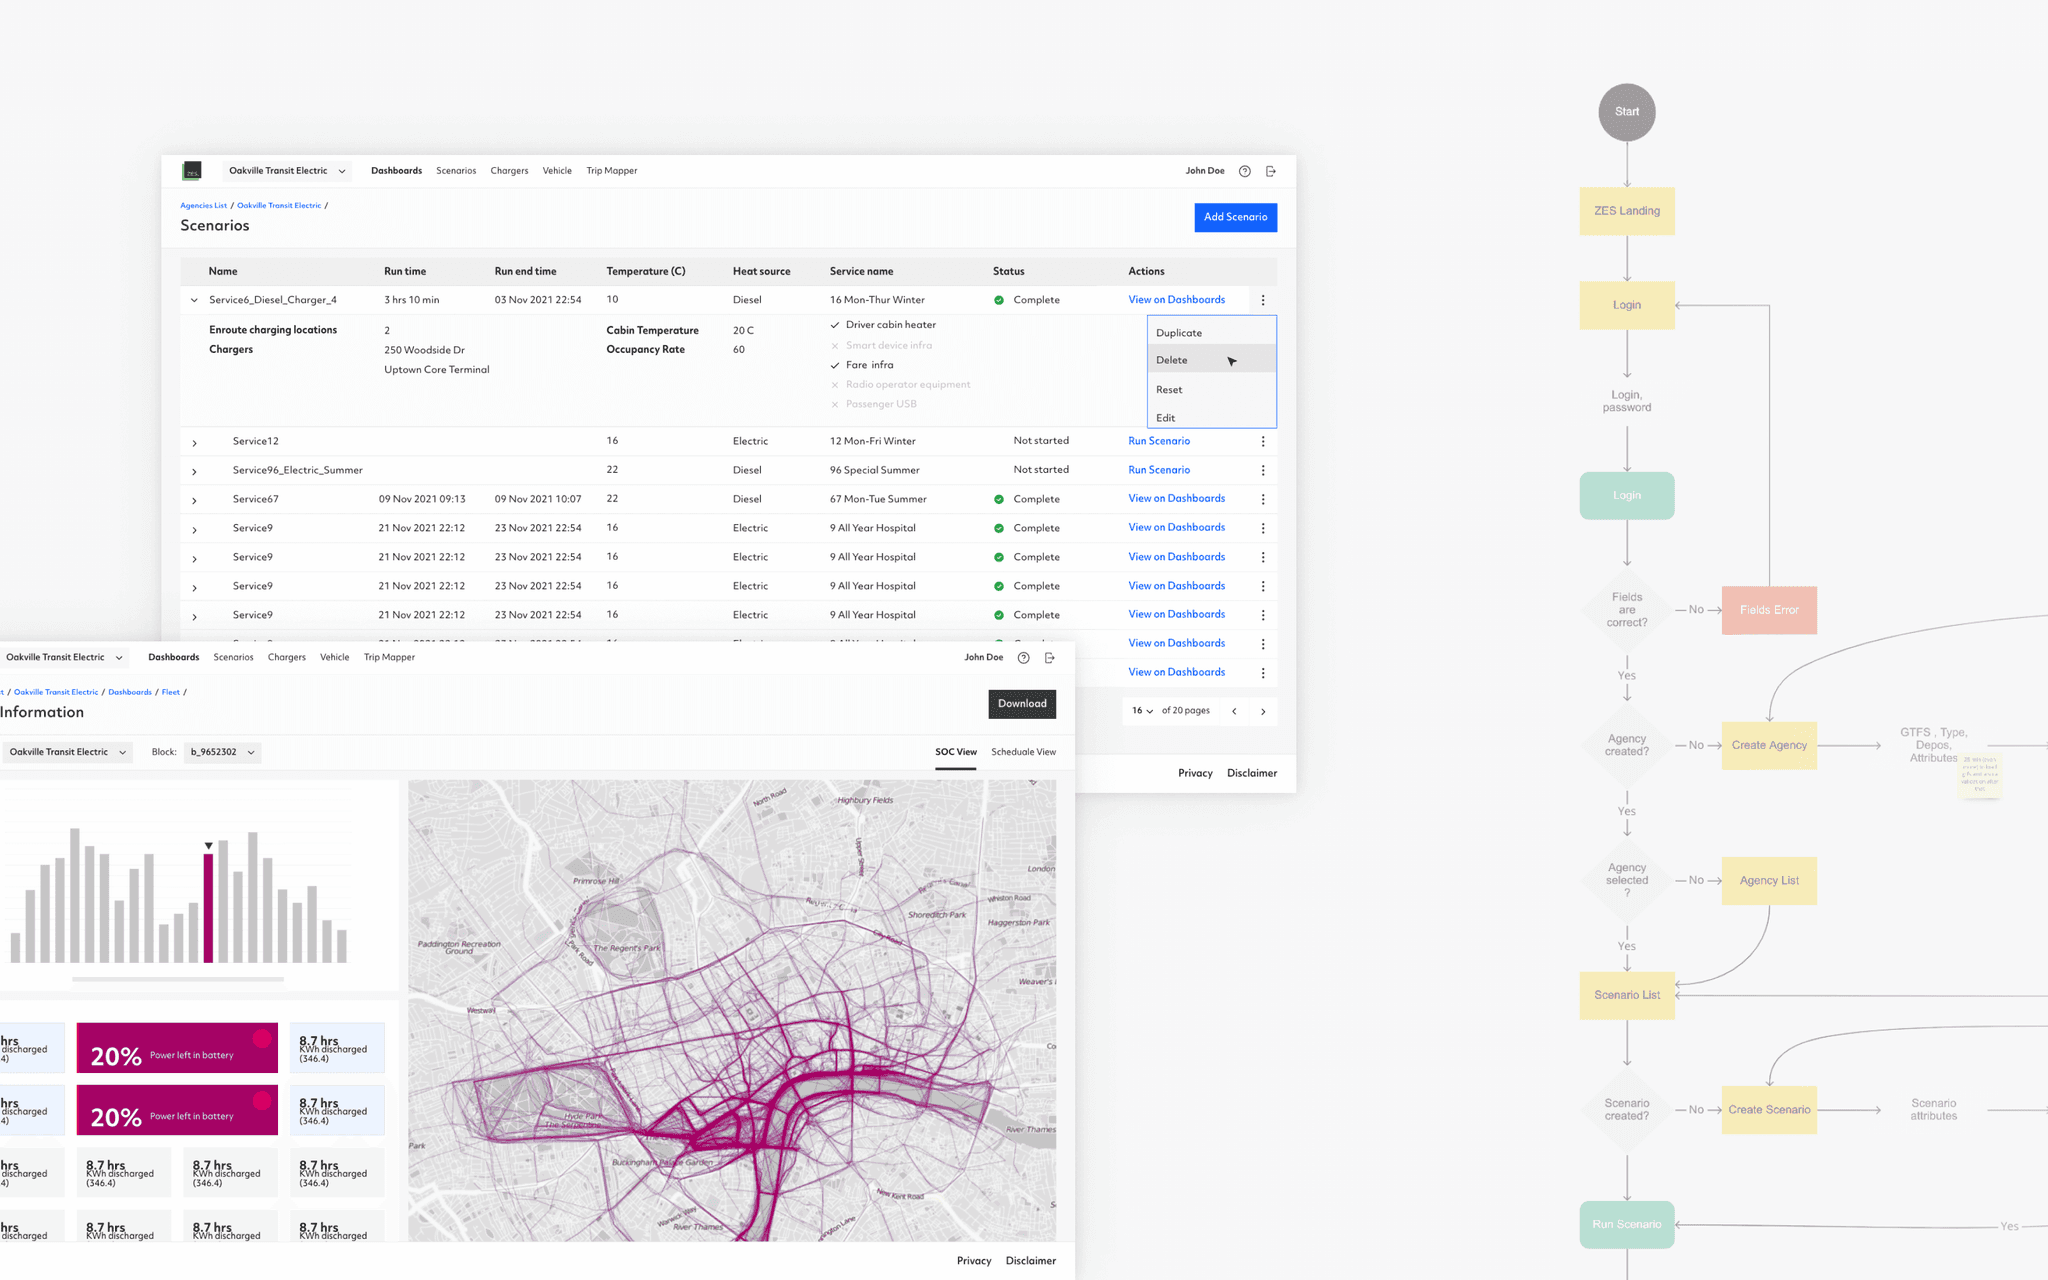Viewport: 2048px width, 1280px height.
Task: Click logout icon in Scenarios window header
Action: [x=1271, y=171]
